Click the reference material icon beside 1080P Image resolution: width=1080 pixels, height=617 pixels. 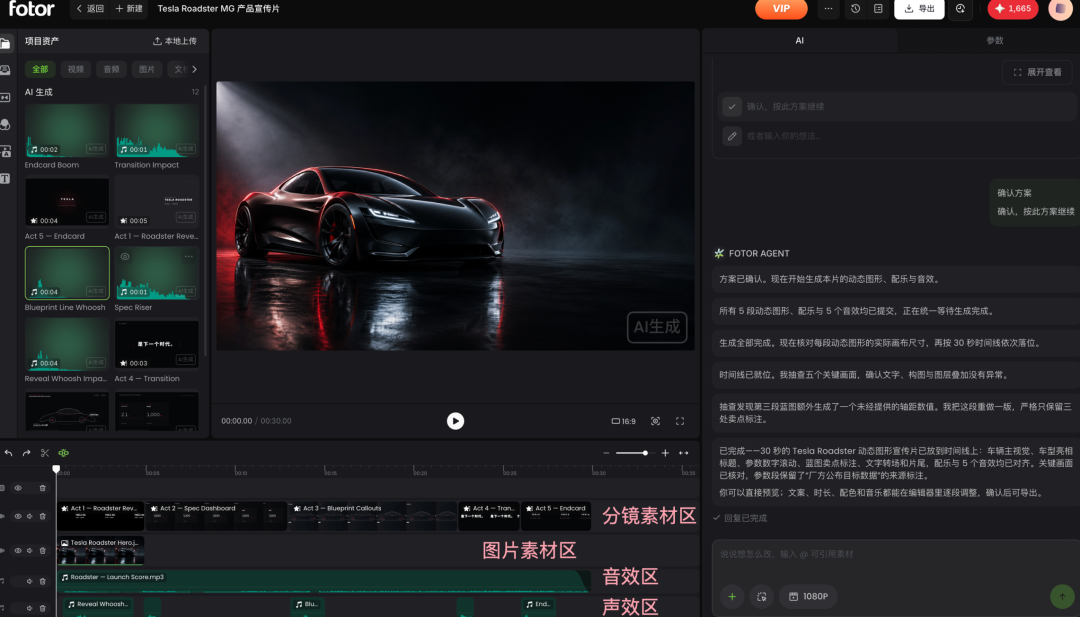(x=762, y=596)
